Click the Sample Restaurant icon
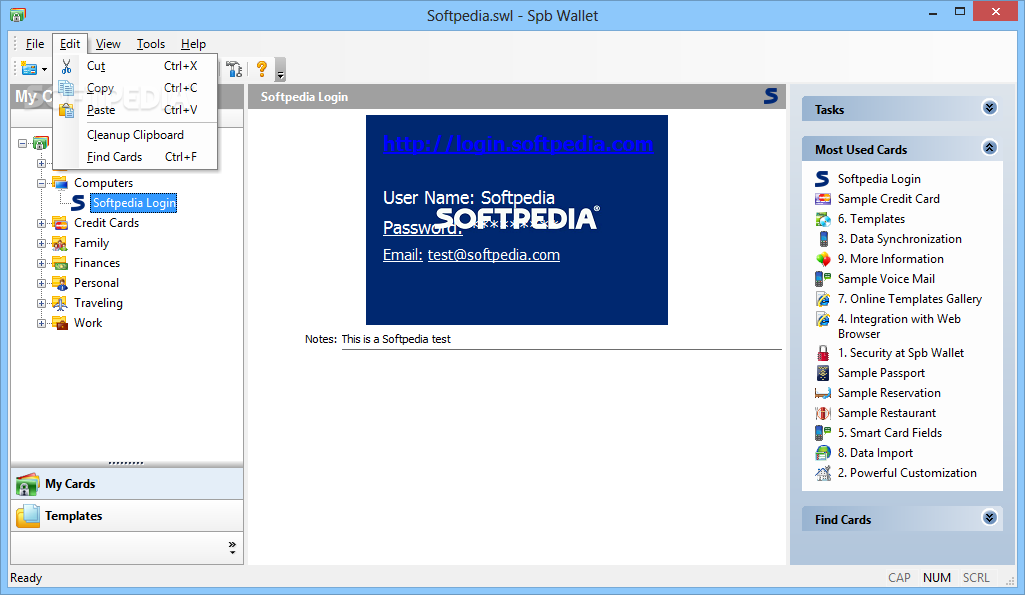Screen dimensions: 1025x595 tap(823, 413)
